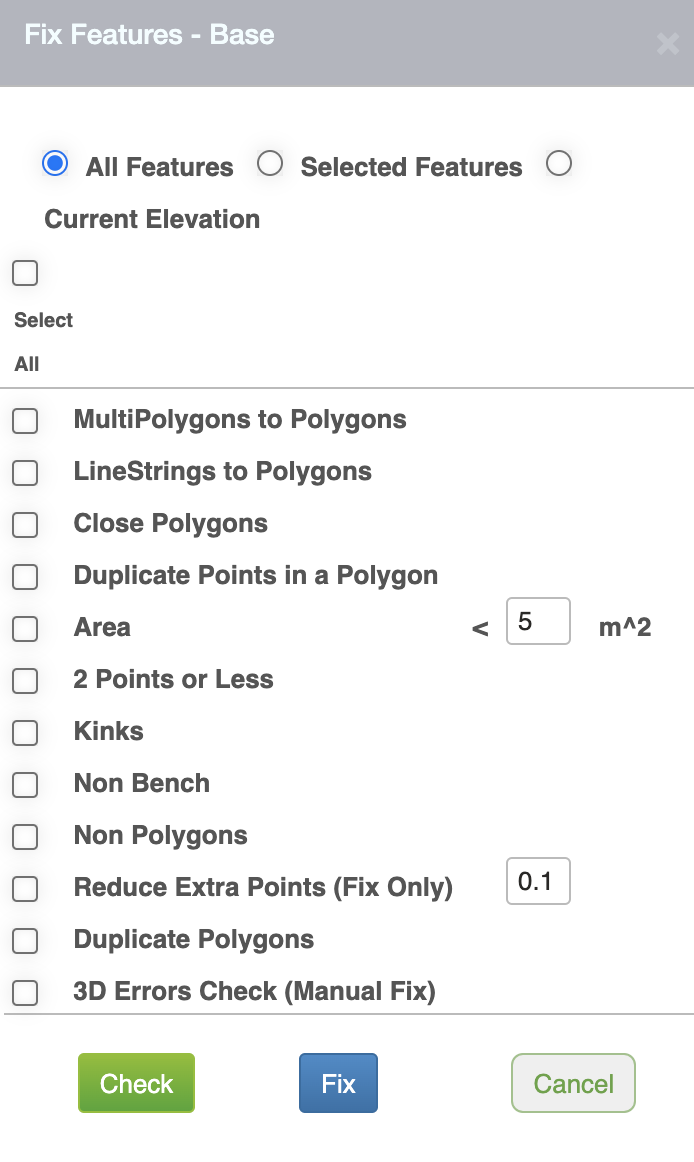
Task: Click the blue Fix button
Action: pyautogui.click(x=338, y=1083)
